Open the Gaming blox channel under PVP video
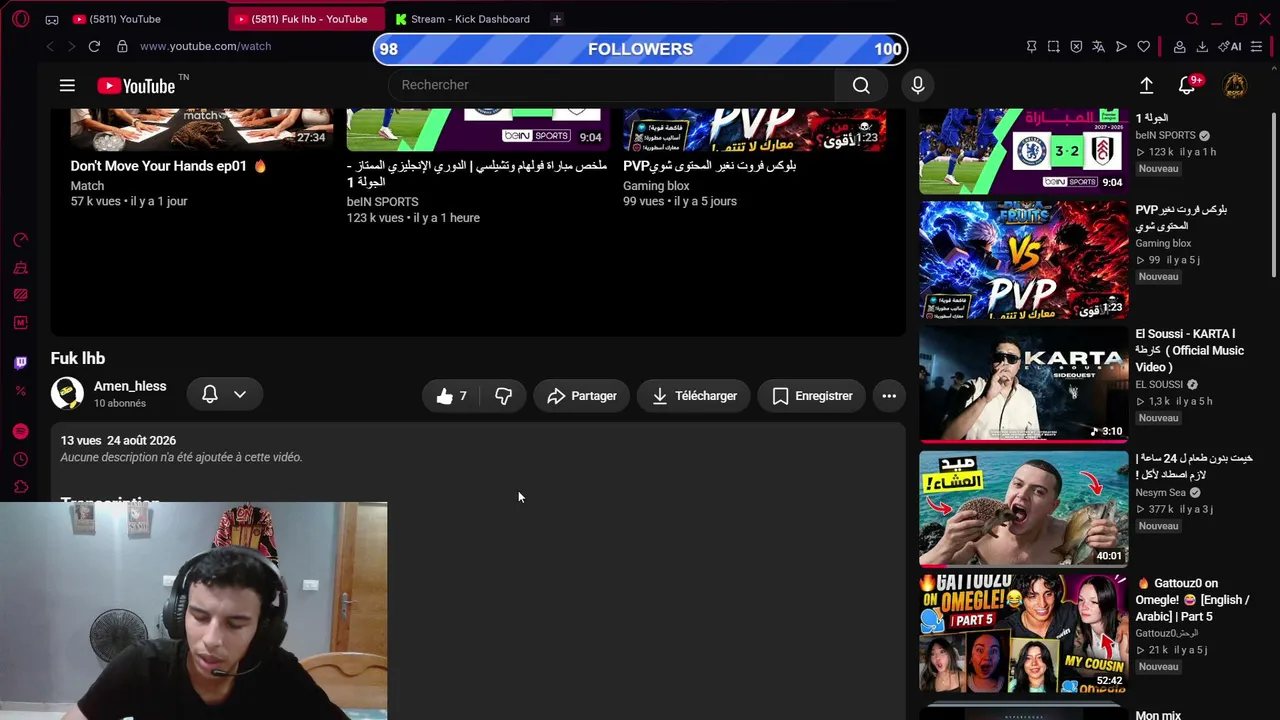 pyautogui.click(x=656, y=185)
